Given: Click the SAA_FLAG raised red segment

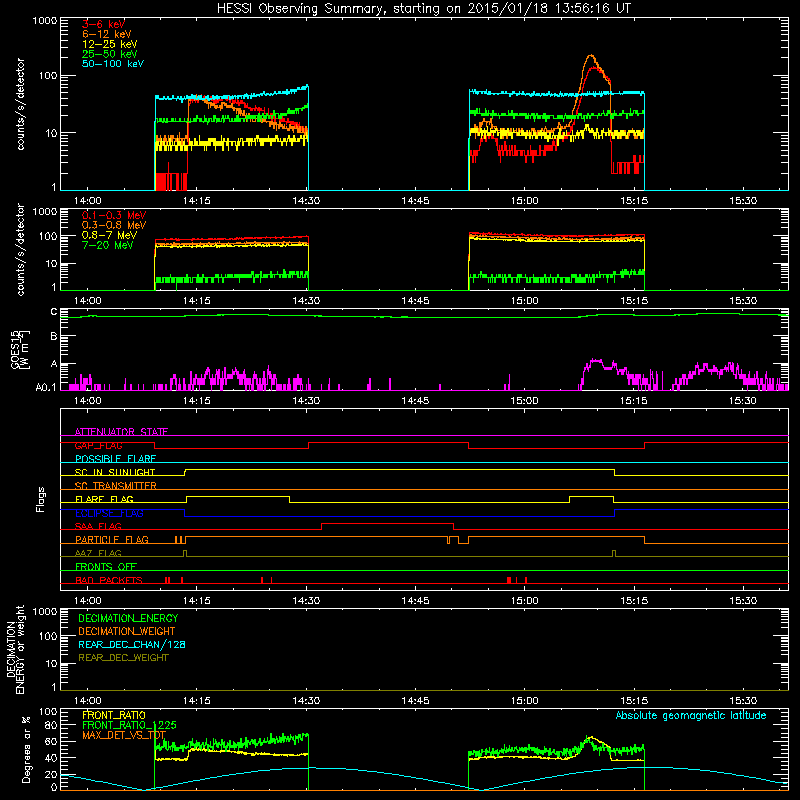Looking at the screenshot, I should tap(388, 523).
